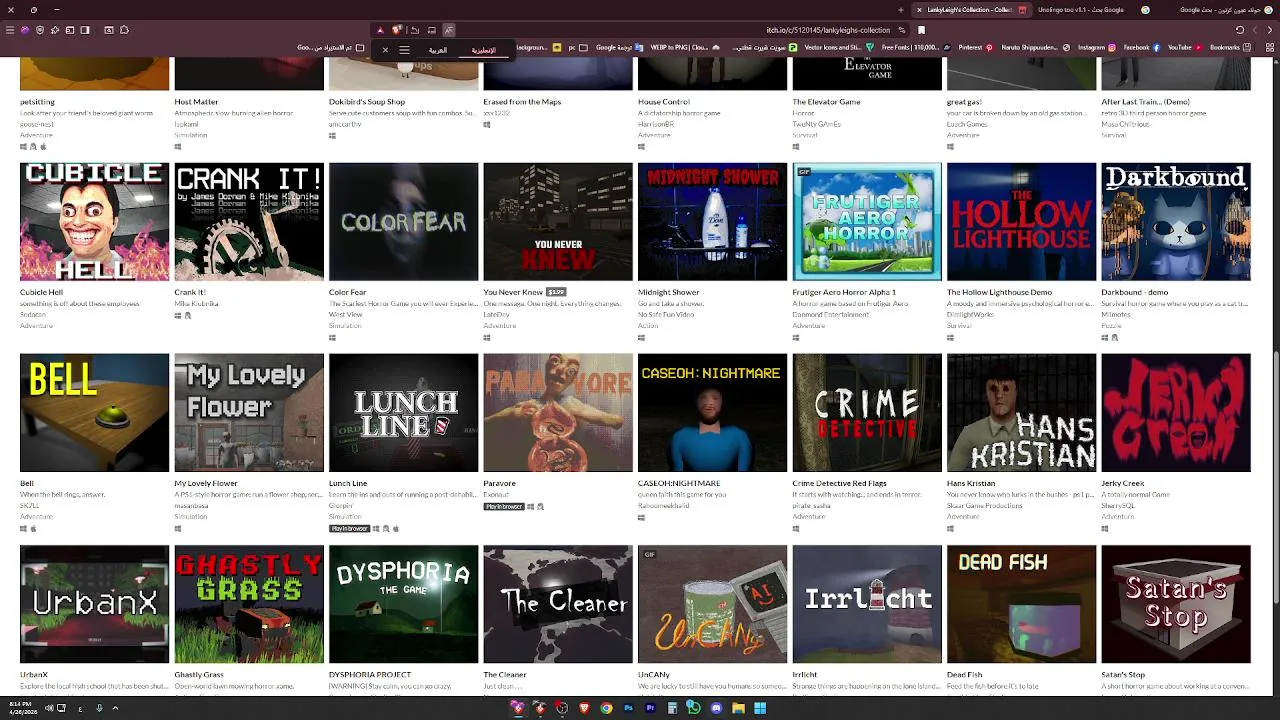Open the Bell game thumbnail
This screenshot has width=1280, height=720.
tap(94, 412)
